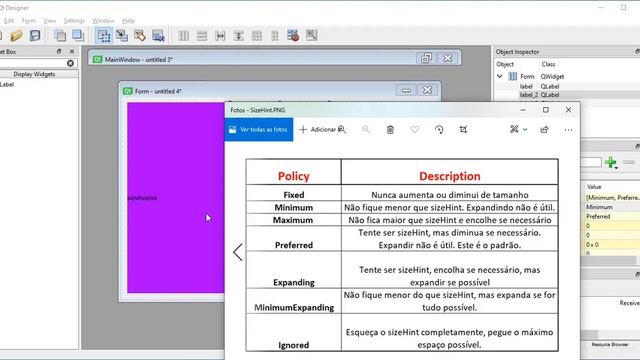Click Lay Out Vertically in Splitter icon

(x=238, y=36)
